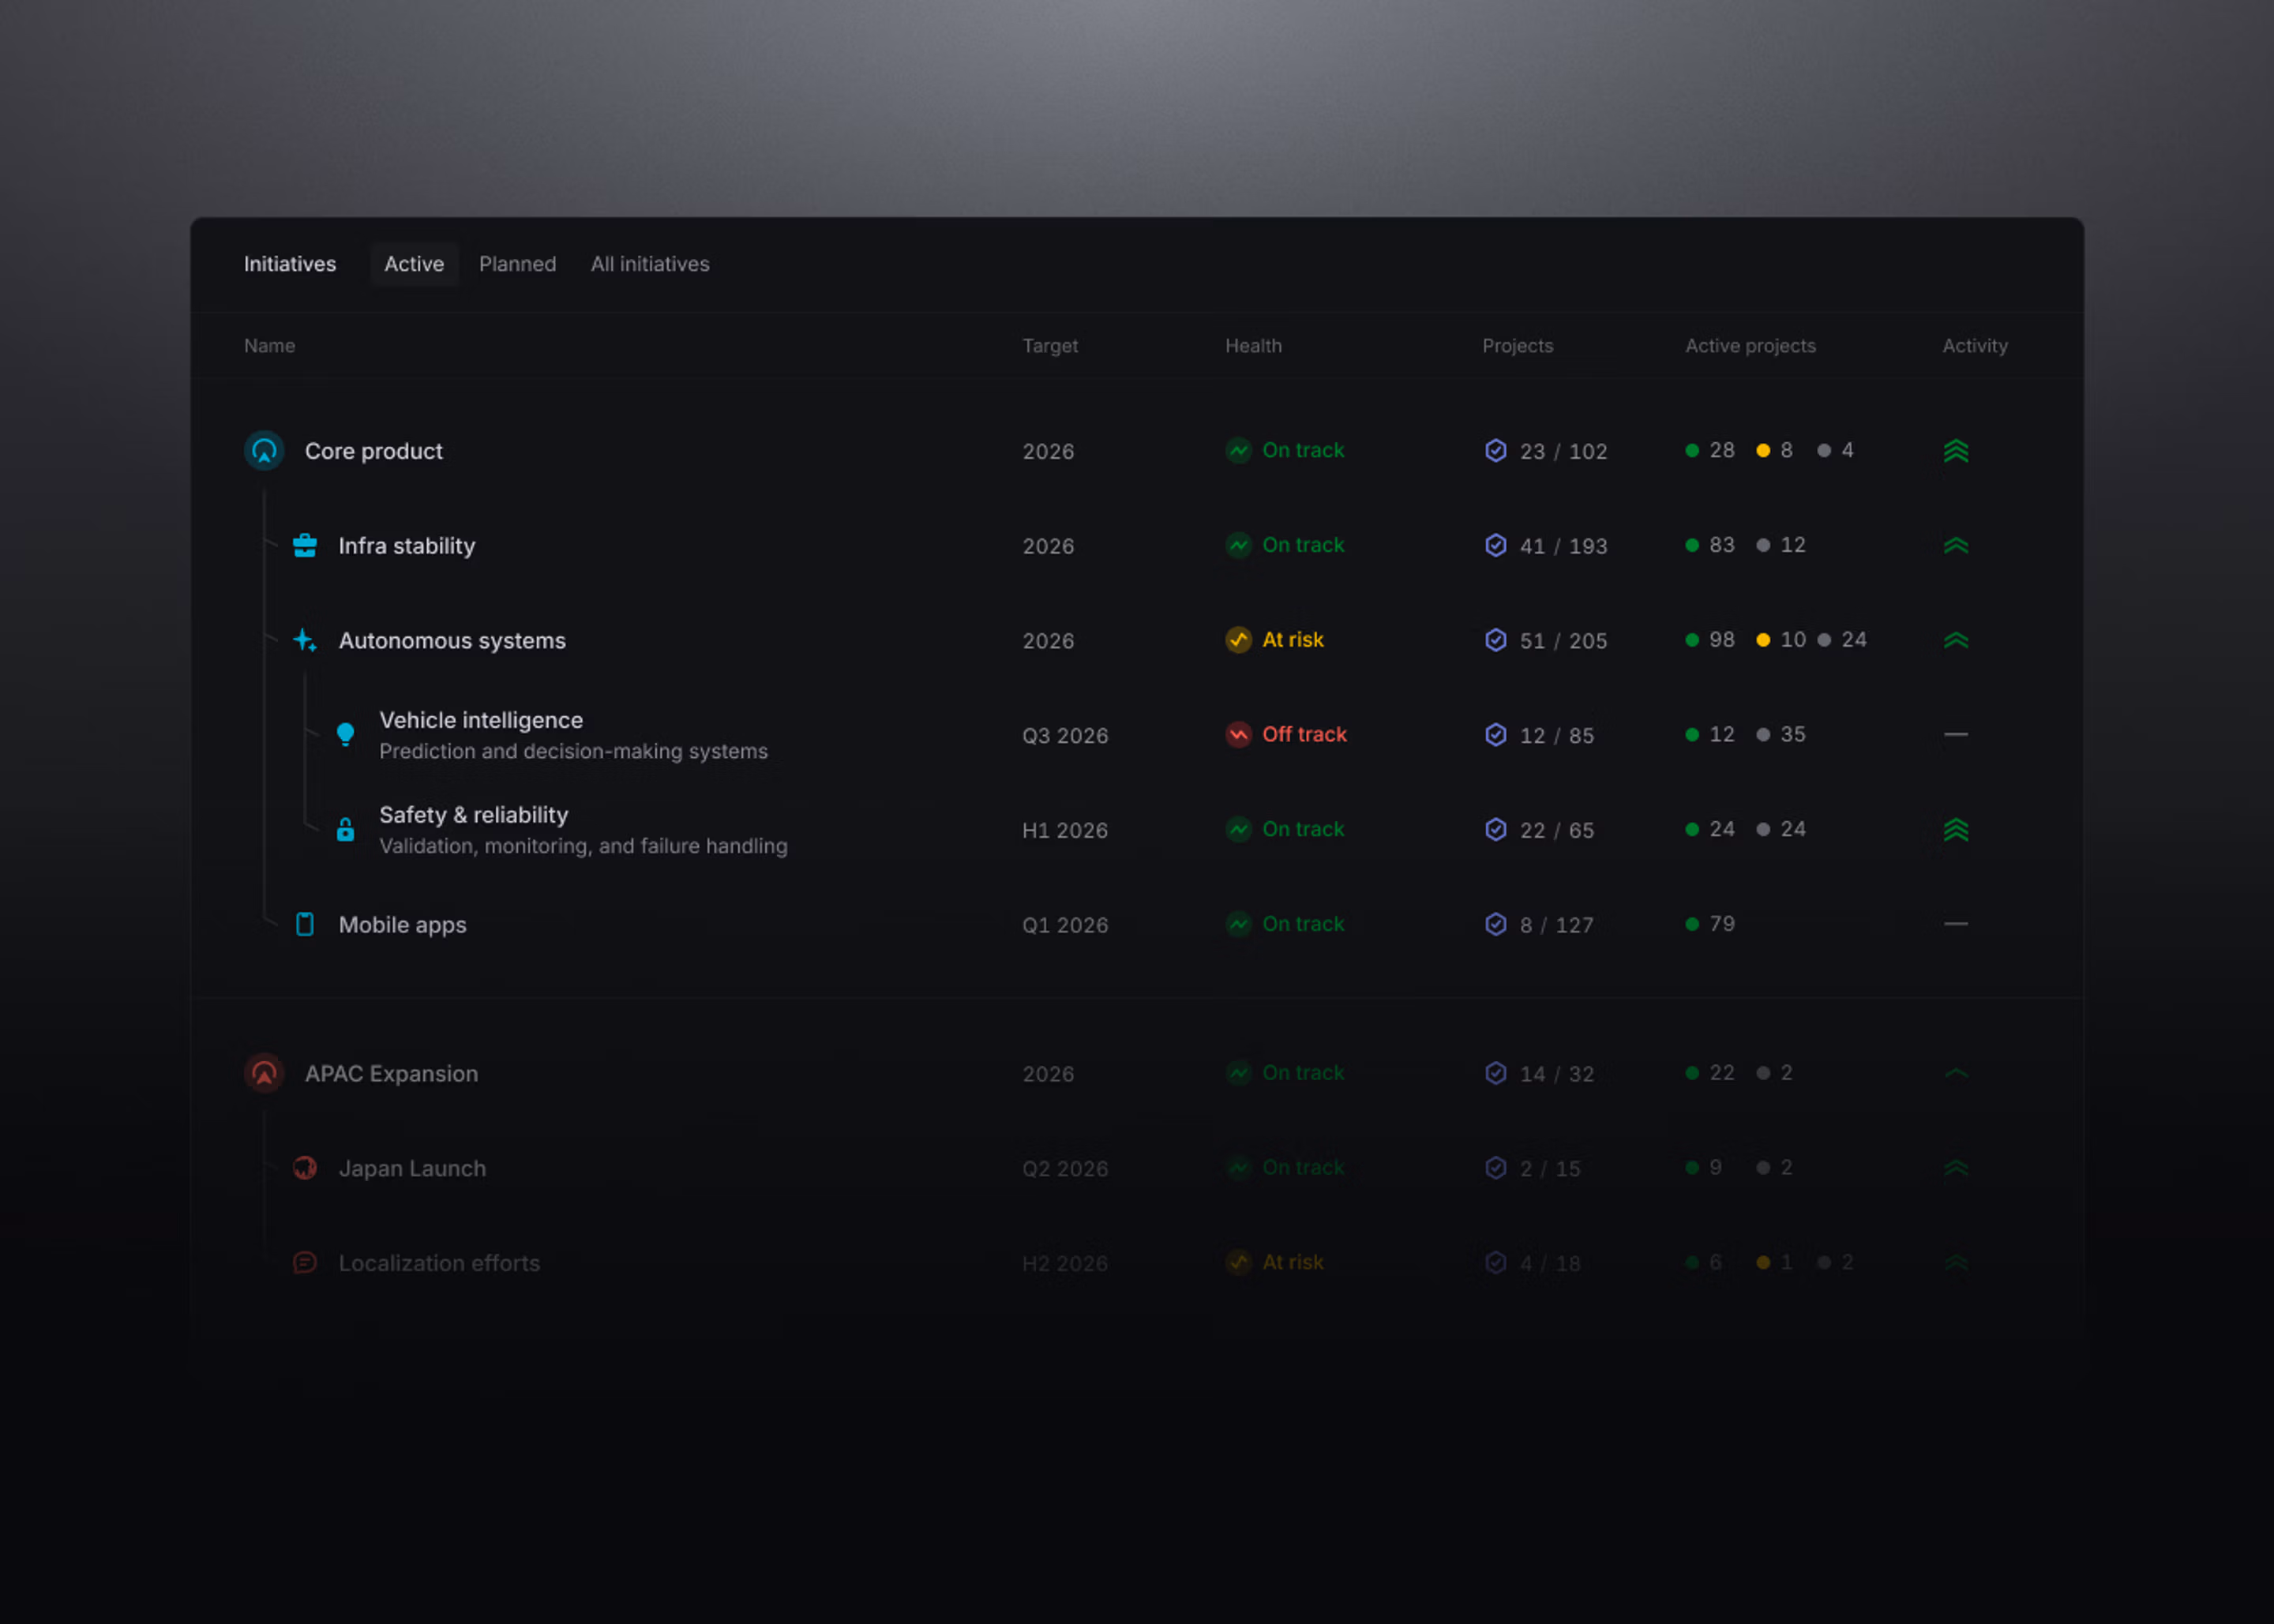This screenshot has height=1624, width=2274.
Task: Click the H1 2026 target cell
Action: coord(1065,830)
